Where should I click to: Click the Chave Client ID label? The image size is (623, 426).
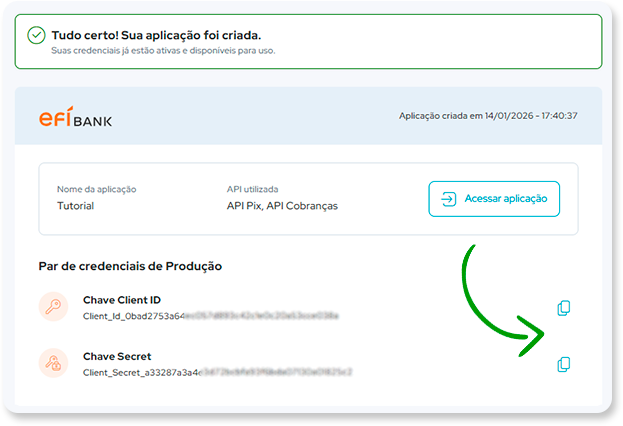(x=121, y=300)
